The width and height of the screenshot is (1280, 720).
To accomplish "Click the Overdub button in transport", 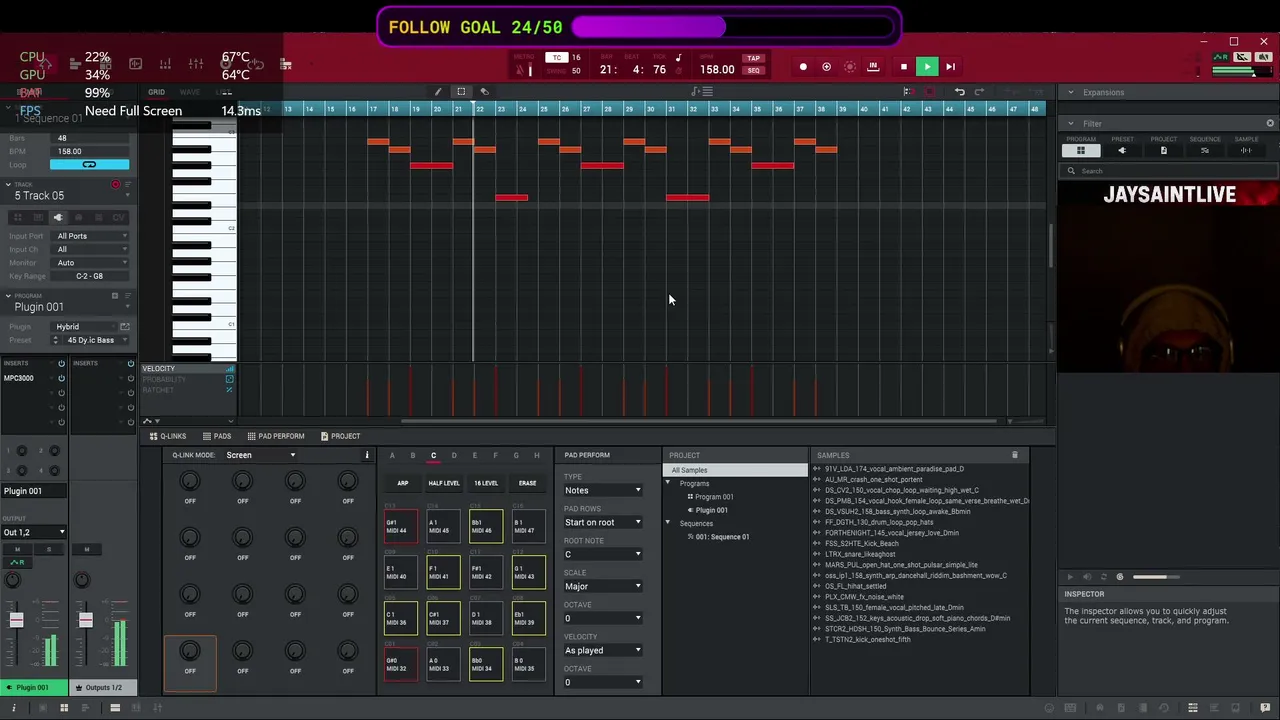I will pyautogui.click(x=826, y=67).
